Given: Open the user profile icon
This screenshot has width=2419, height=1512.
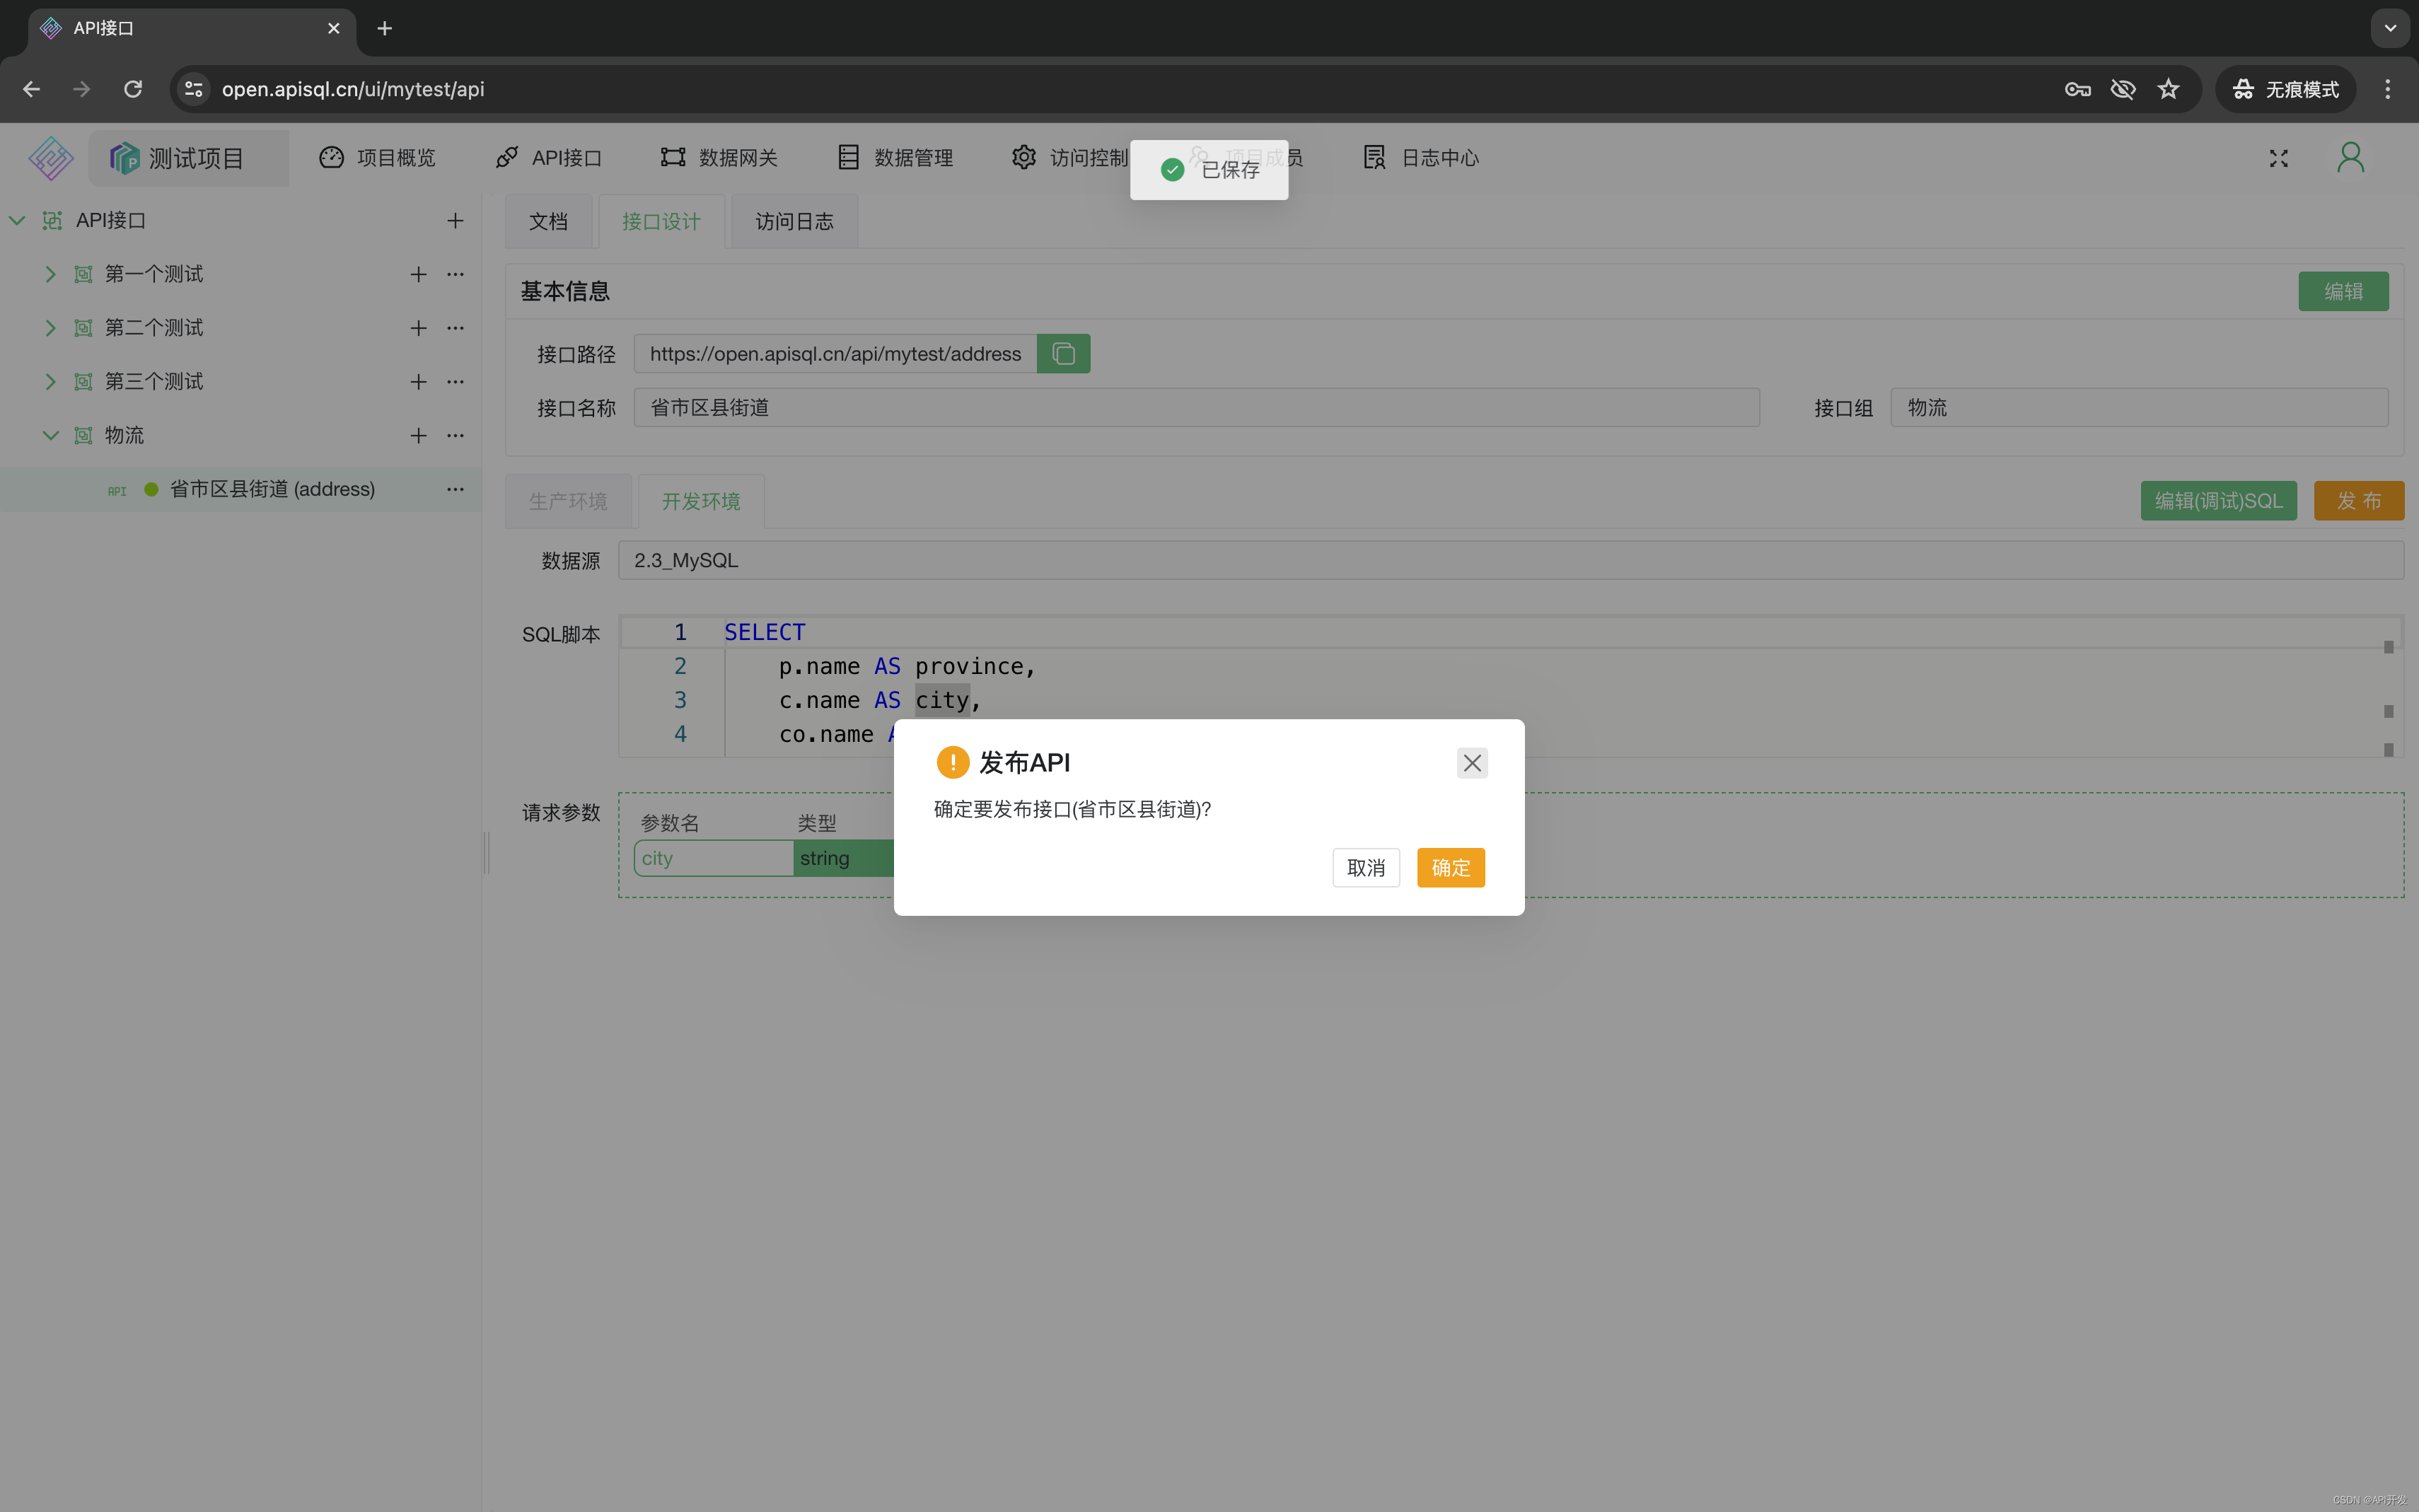Looking at the screenshot, I should (2350, 158).
